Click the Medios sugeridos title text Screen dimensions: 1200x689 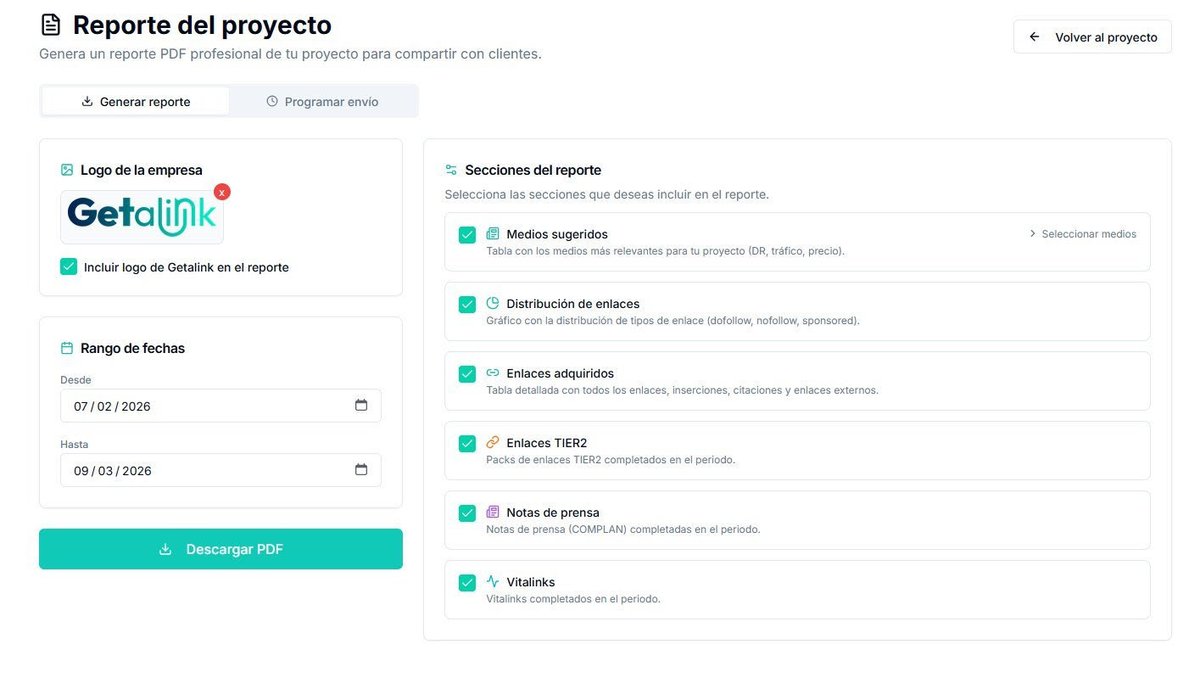(557, 234)
